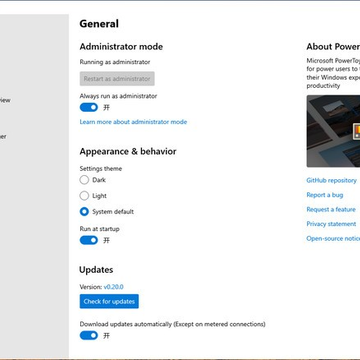This screenshot has width=360, height=360.
Task: Open the v0.20.0 version release link
Action: coord(114,287)
